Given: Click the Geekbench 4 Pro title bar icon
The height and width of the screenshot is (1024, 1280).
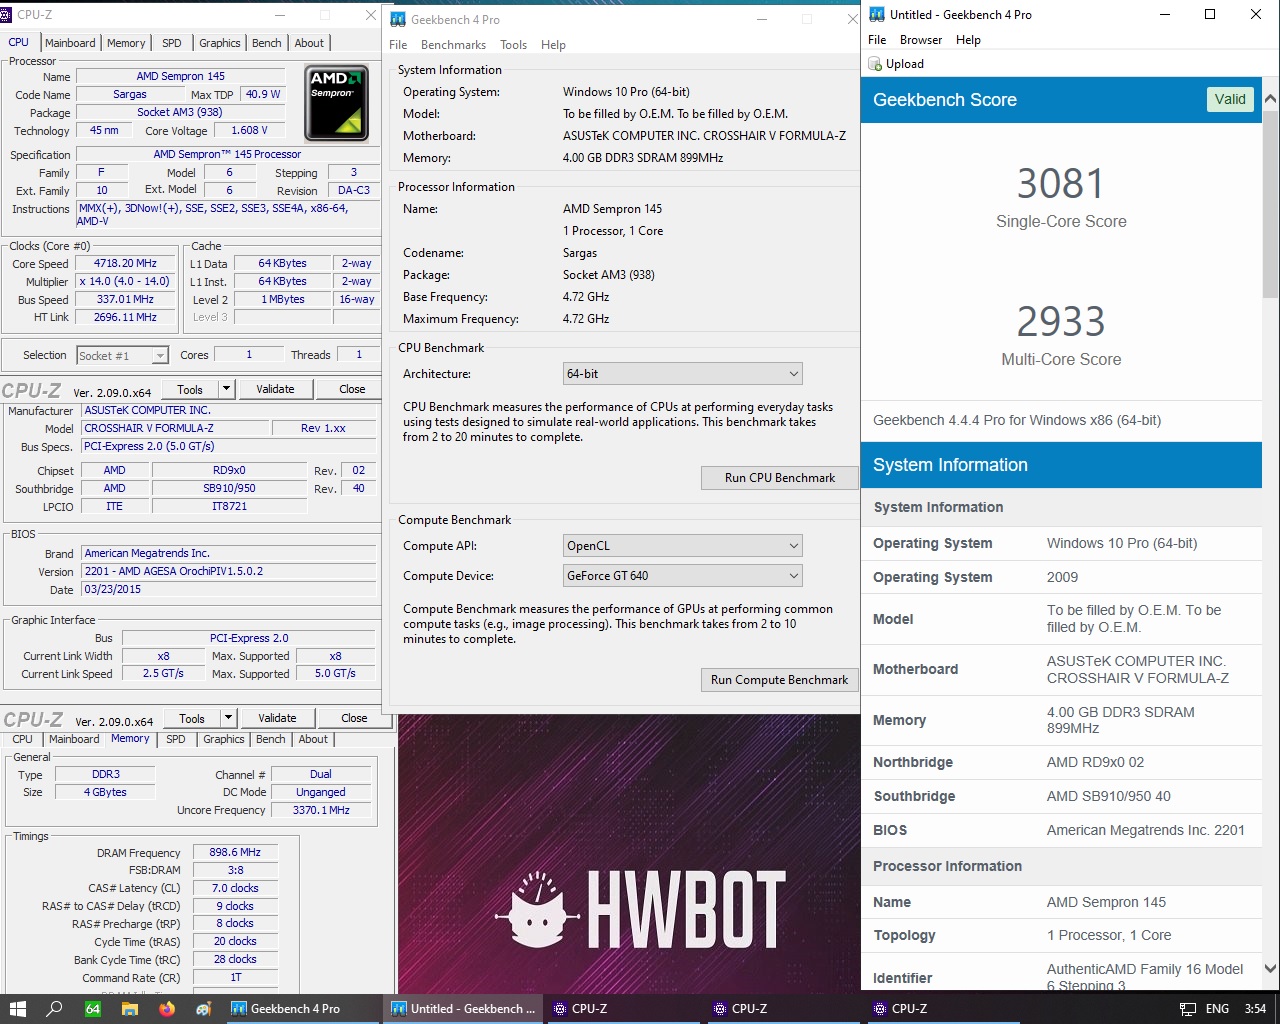Looking at the screenshot, I should click(398, 19).
